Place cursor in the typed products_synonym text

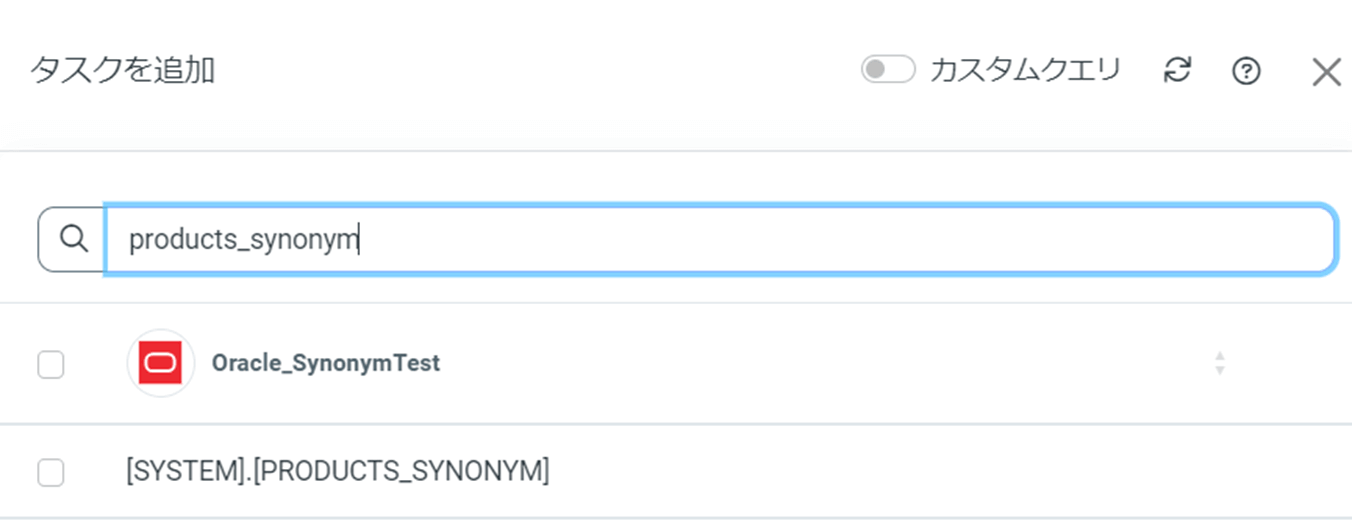[x=243, y=240]
